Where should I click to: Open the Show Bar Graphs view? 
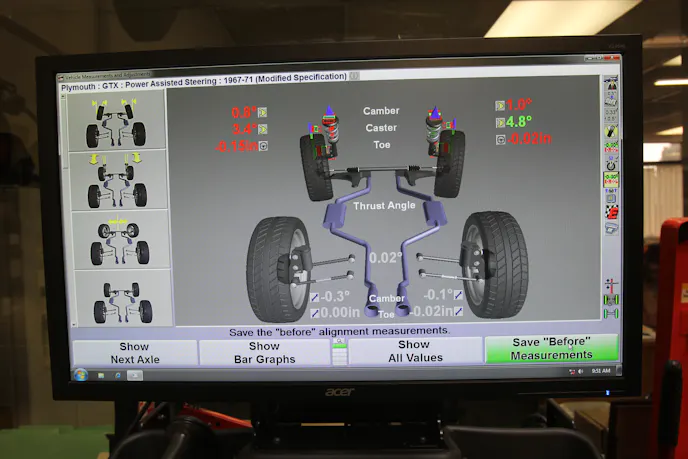coord(264,352)
